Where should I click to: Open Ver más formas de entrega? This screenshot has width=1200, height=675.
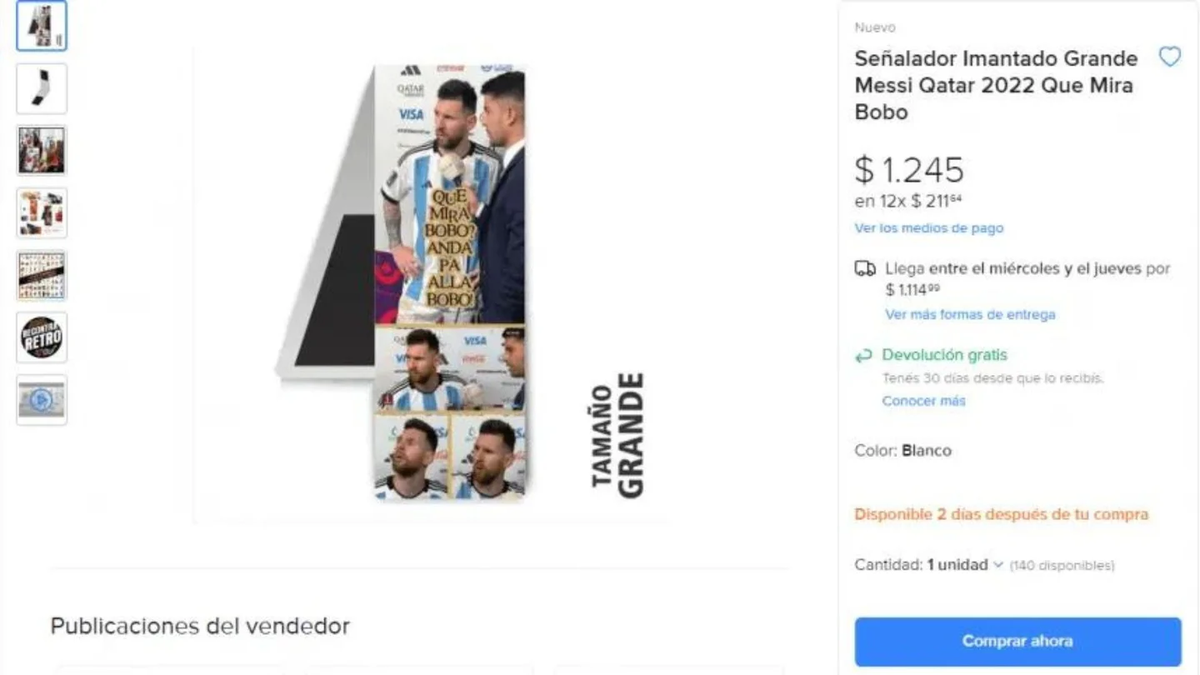970,314
